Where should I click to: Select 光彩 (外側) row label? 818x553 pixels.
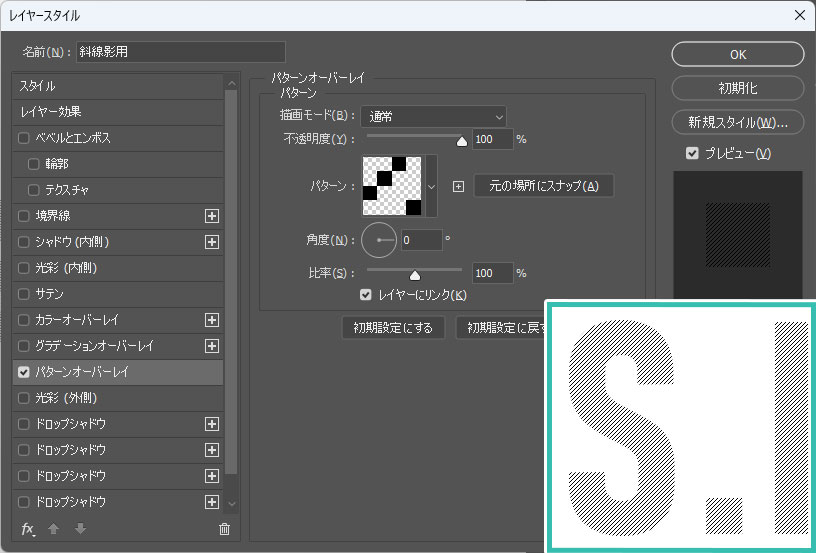(66, 398)
